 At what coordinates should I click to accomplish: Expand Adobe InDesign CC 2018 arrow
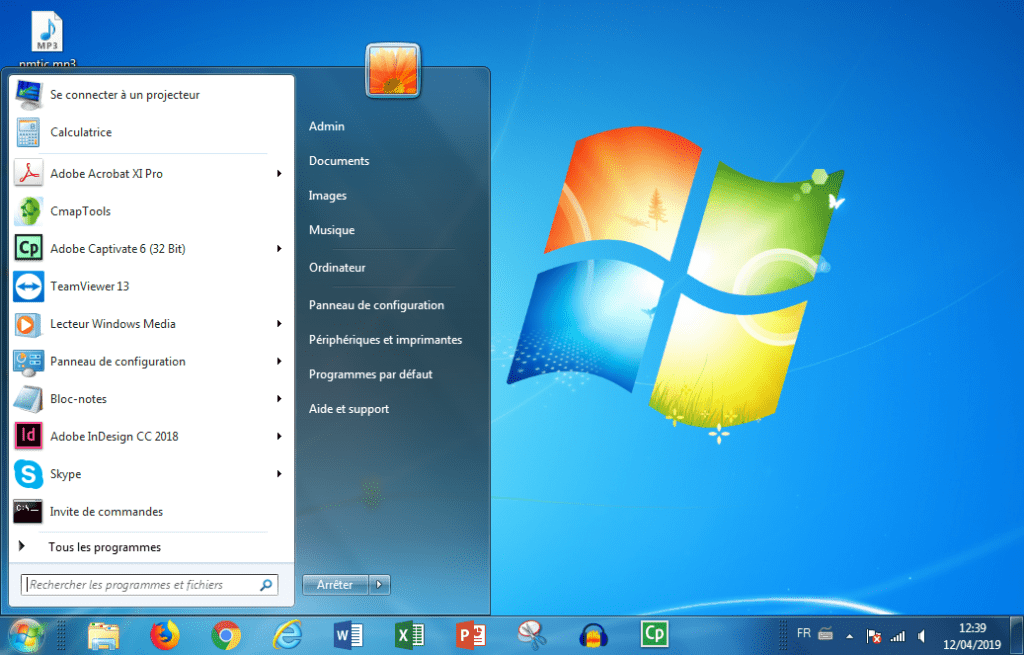(279, 436)
